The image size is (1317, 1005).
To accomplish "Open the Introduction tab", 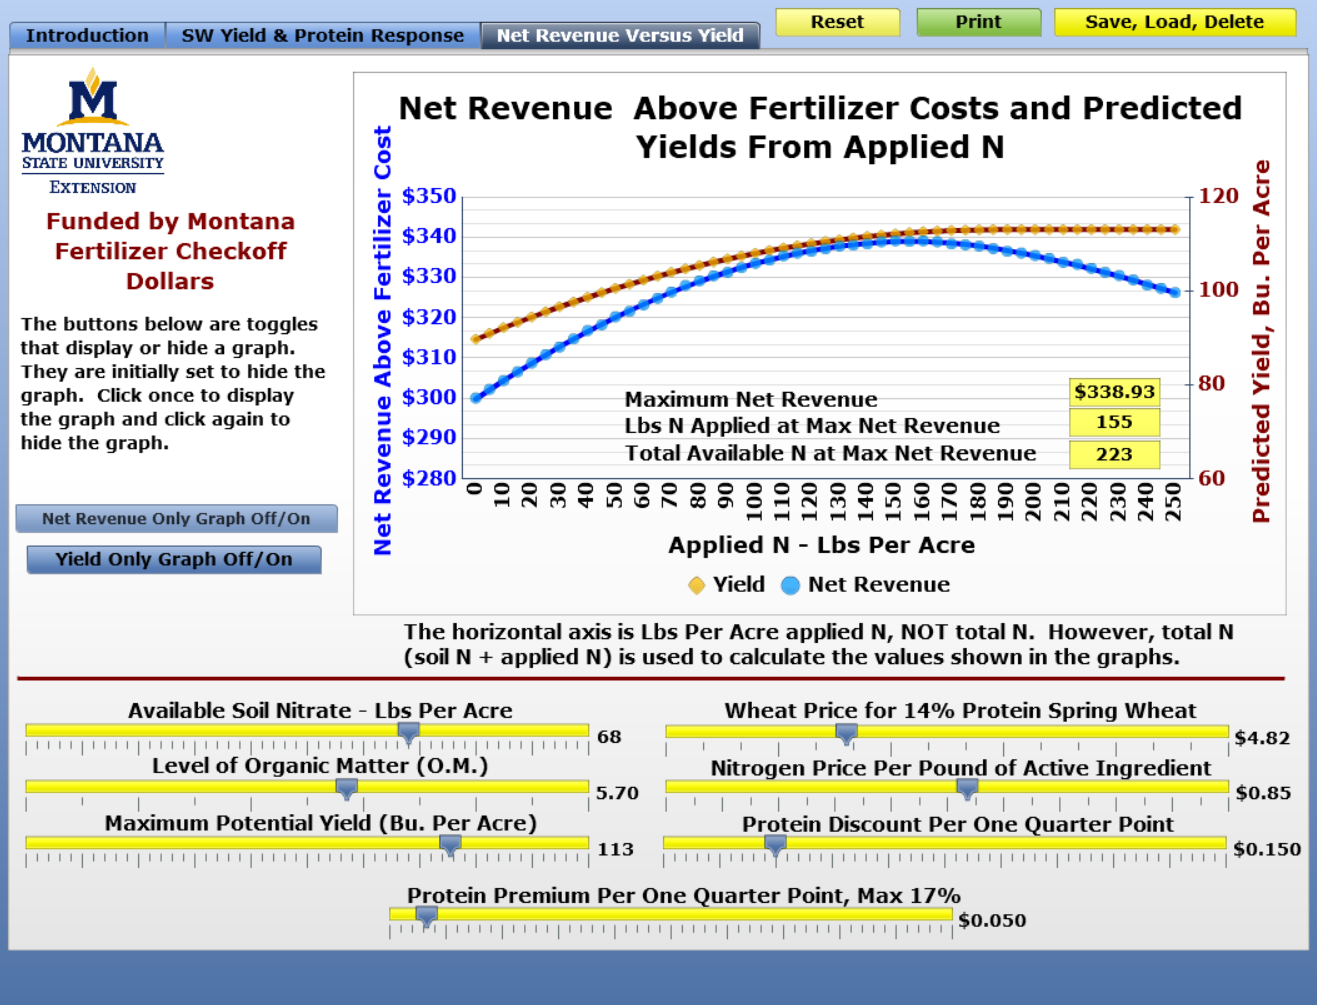I will click(x=87, y=35).
